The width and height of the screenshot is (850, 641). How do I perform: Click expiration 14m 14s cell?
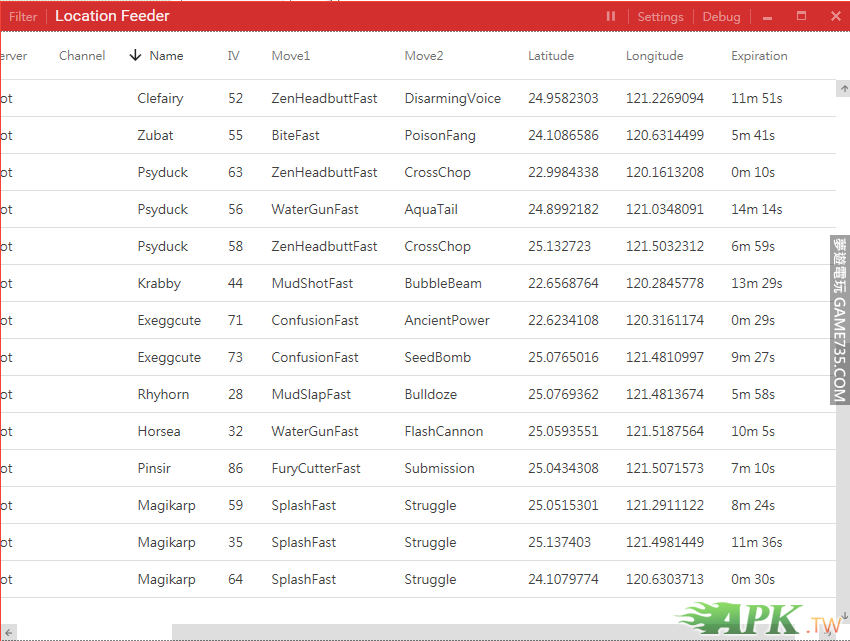[x=757, y=209]
